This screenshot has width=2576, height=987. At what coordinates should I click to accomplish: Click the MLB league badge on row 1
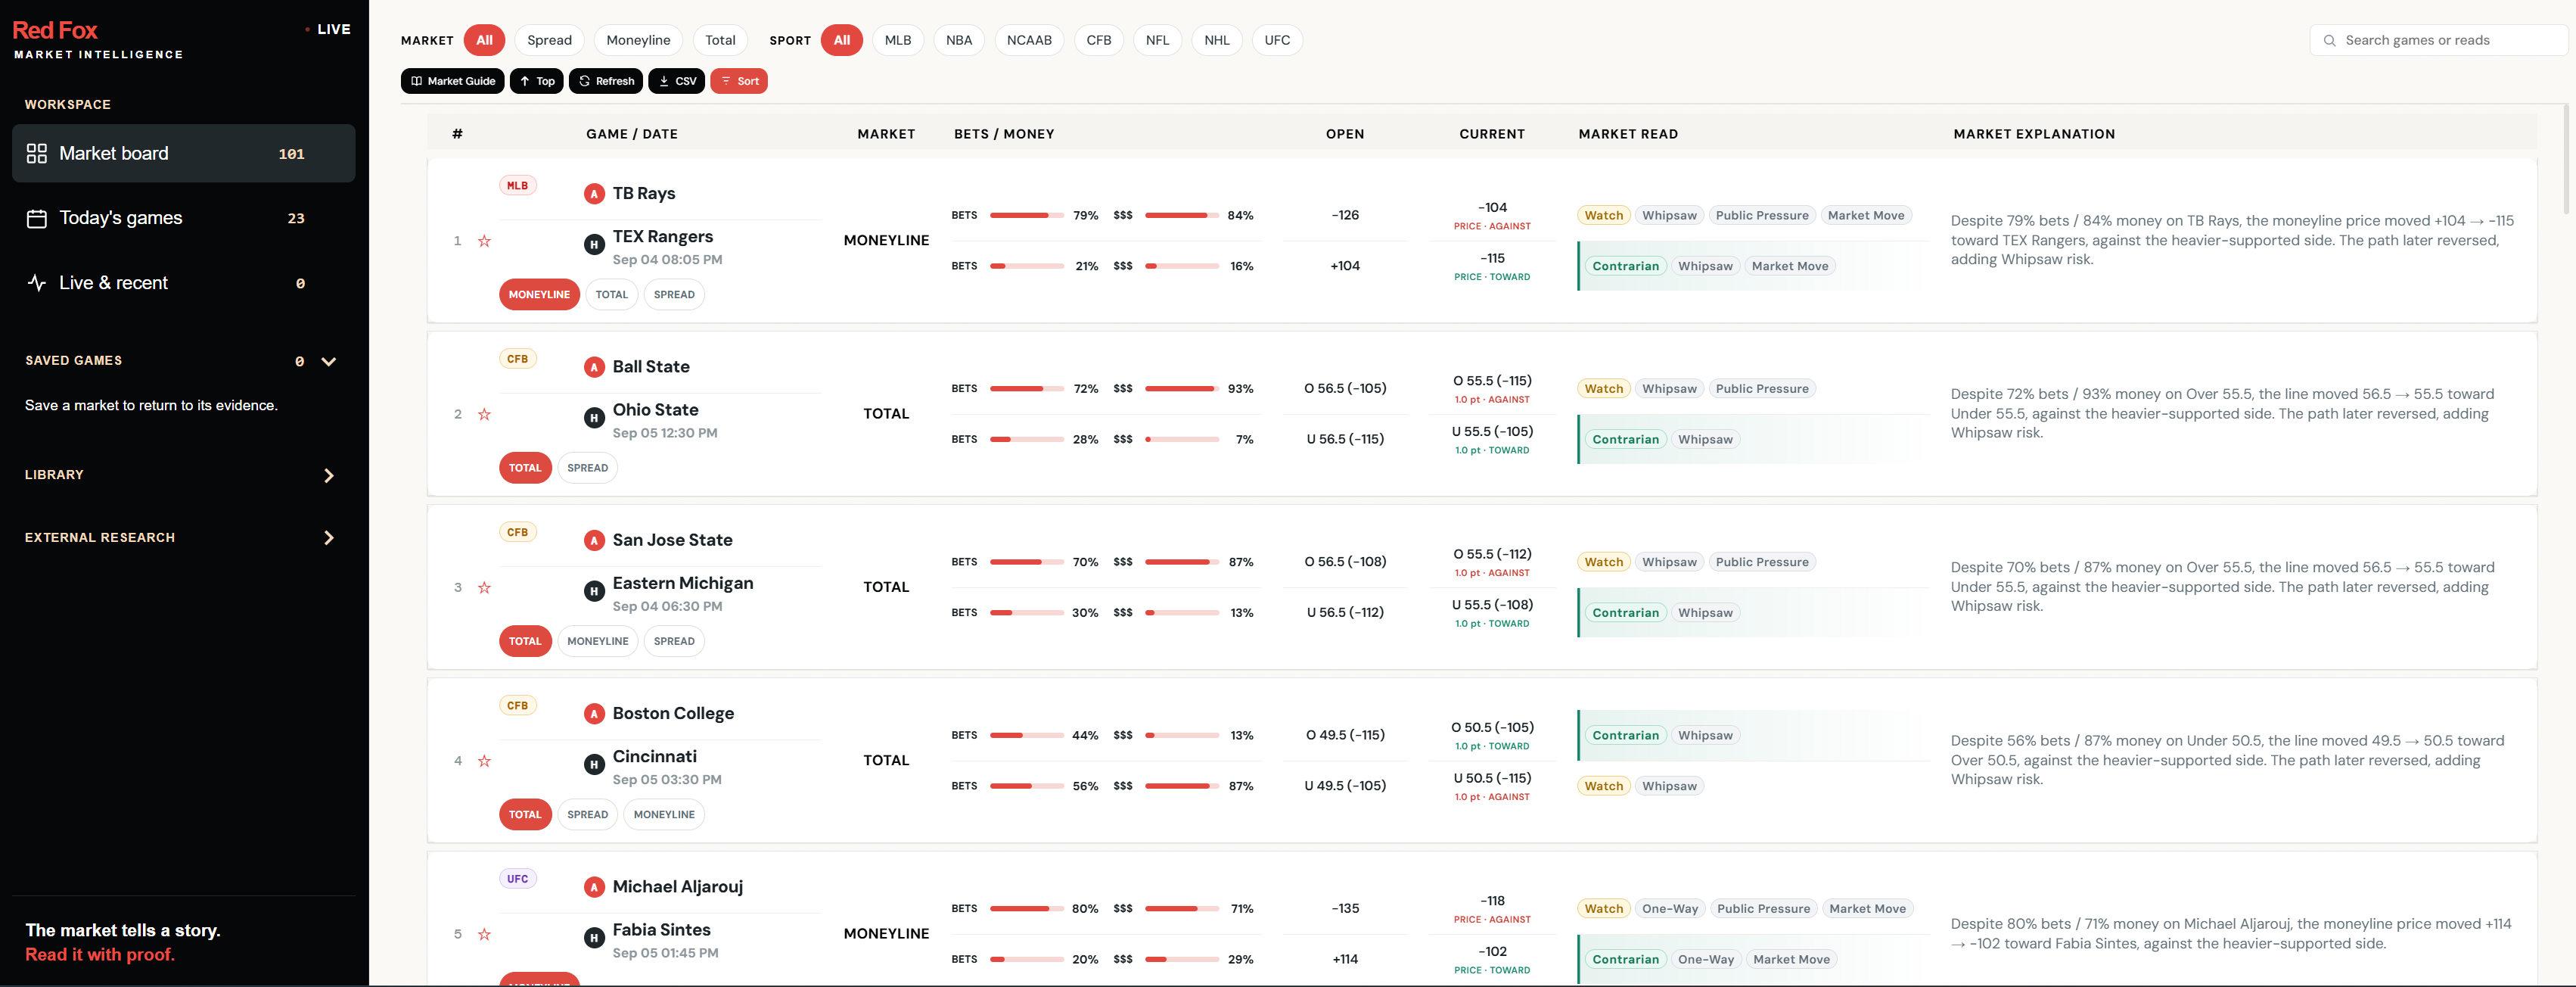click(x=517, y=185)
